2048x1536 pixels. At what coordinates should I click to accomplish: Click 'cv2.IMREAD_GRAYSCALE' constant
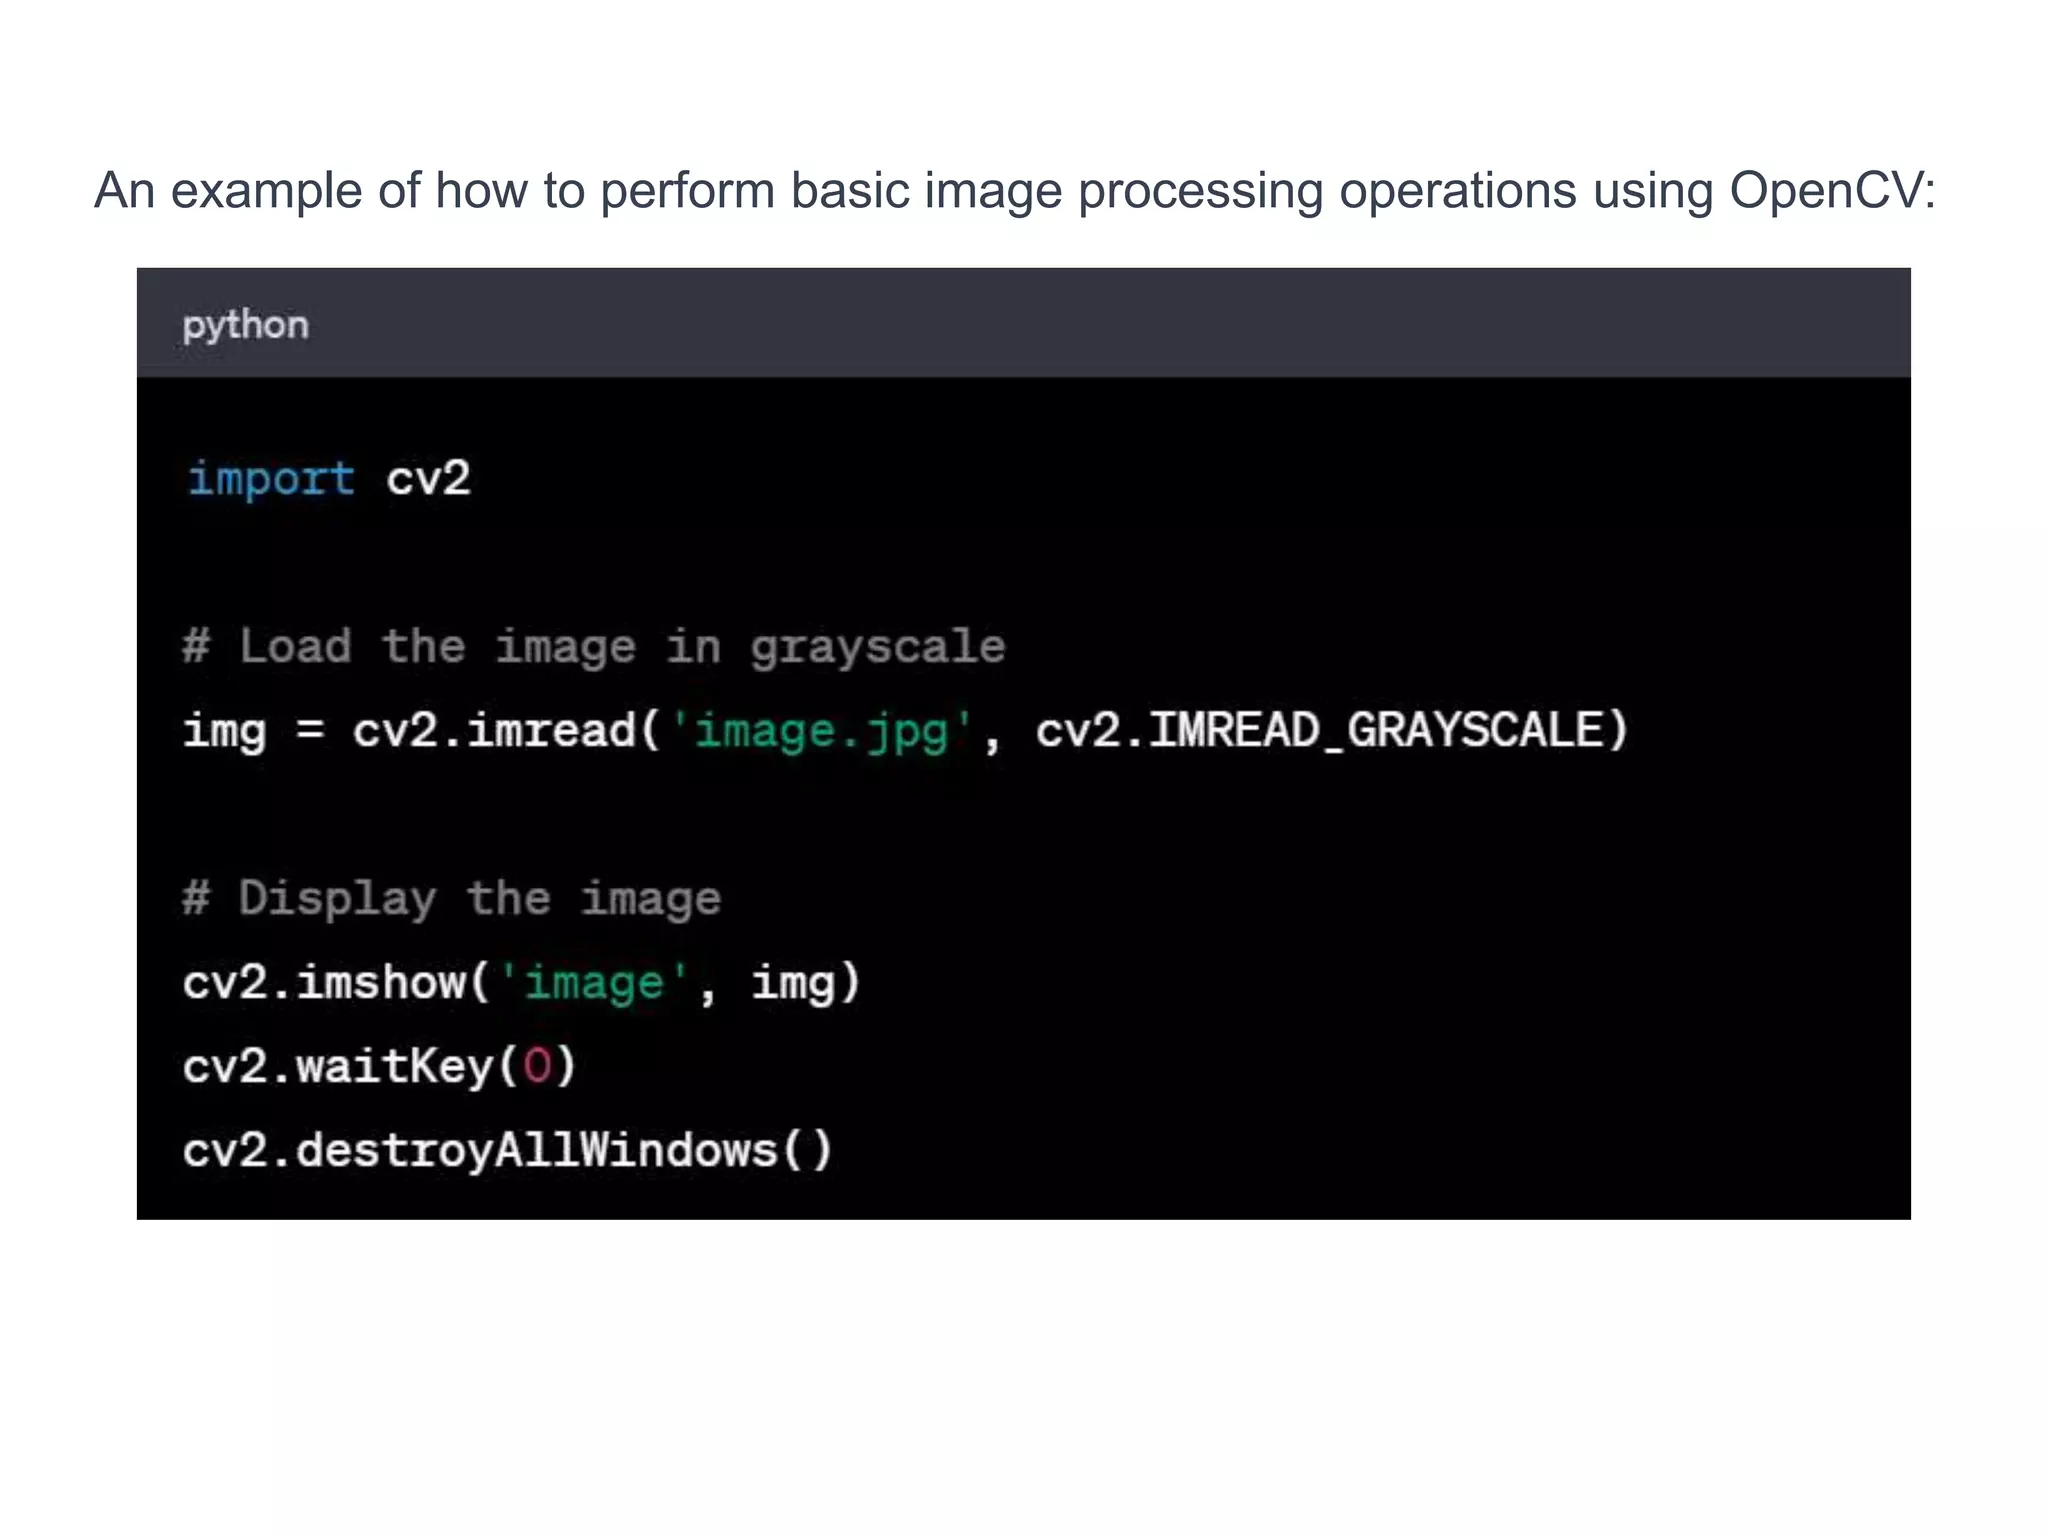click(1320, 729)
